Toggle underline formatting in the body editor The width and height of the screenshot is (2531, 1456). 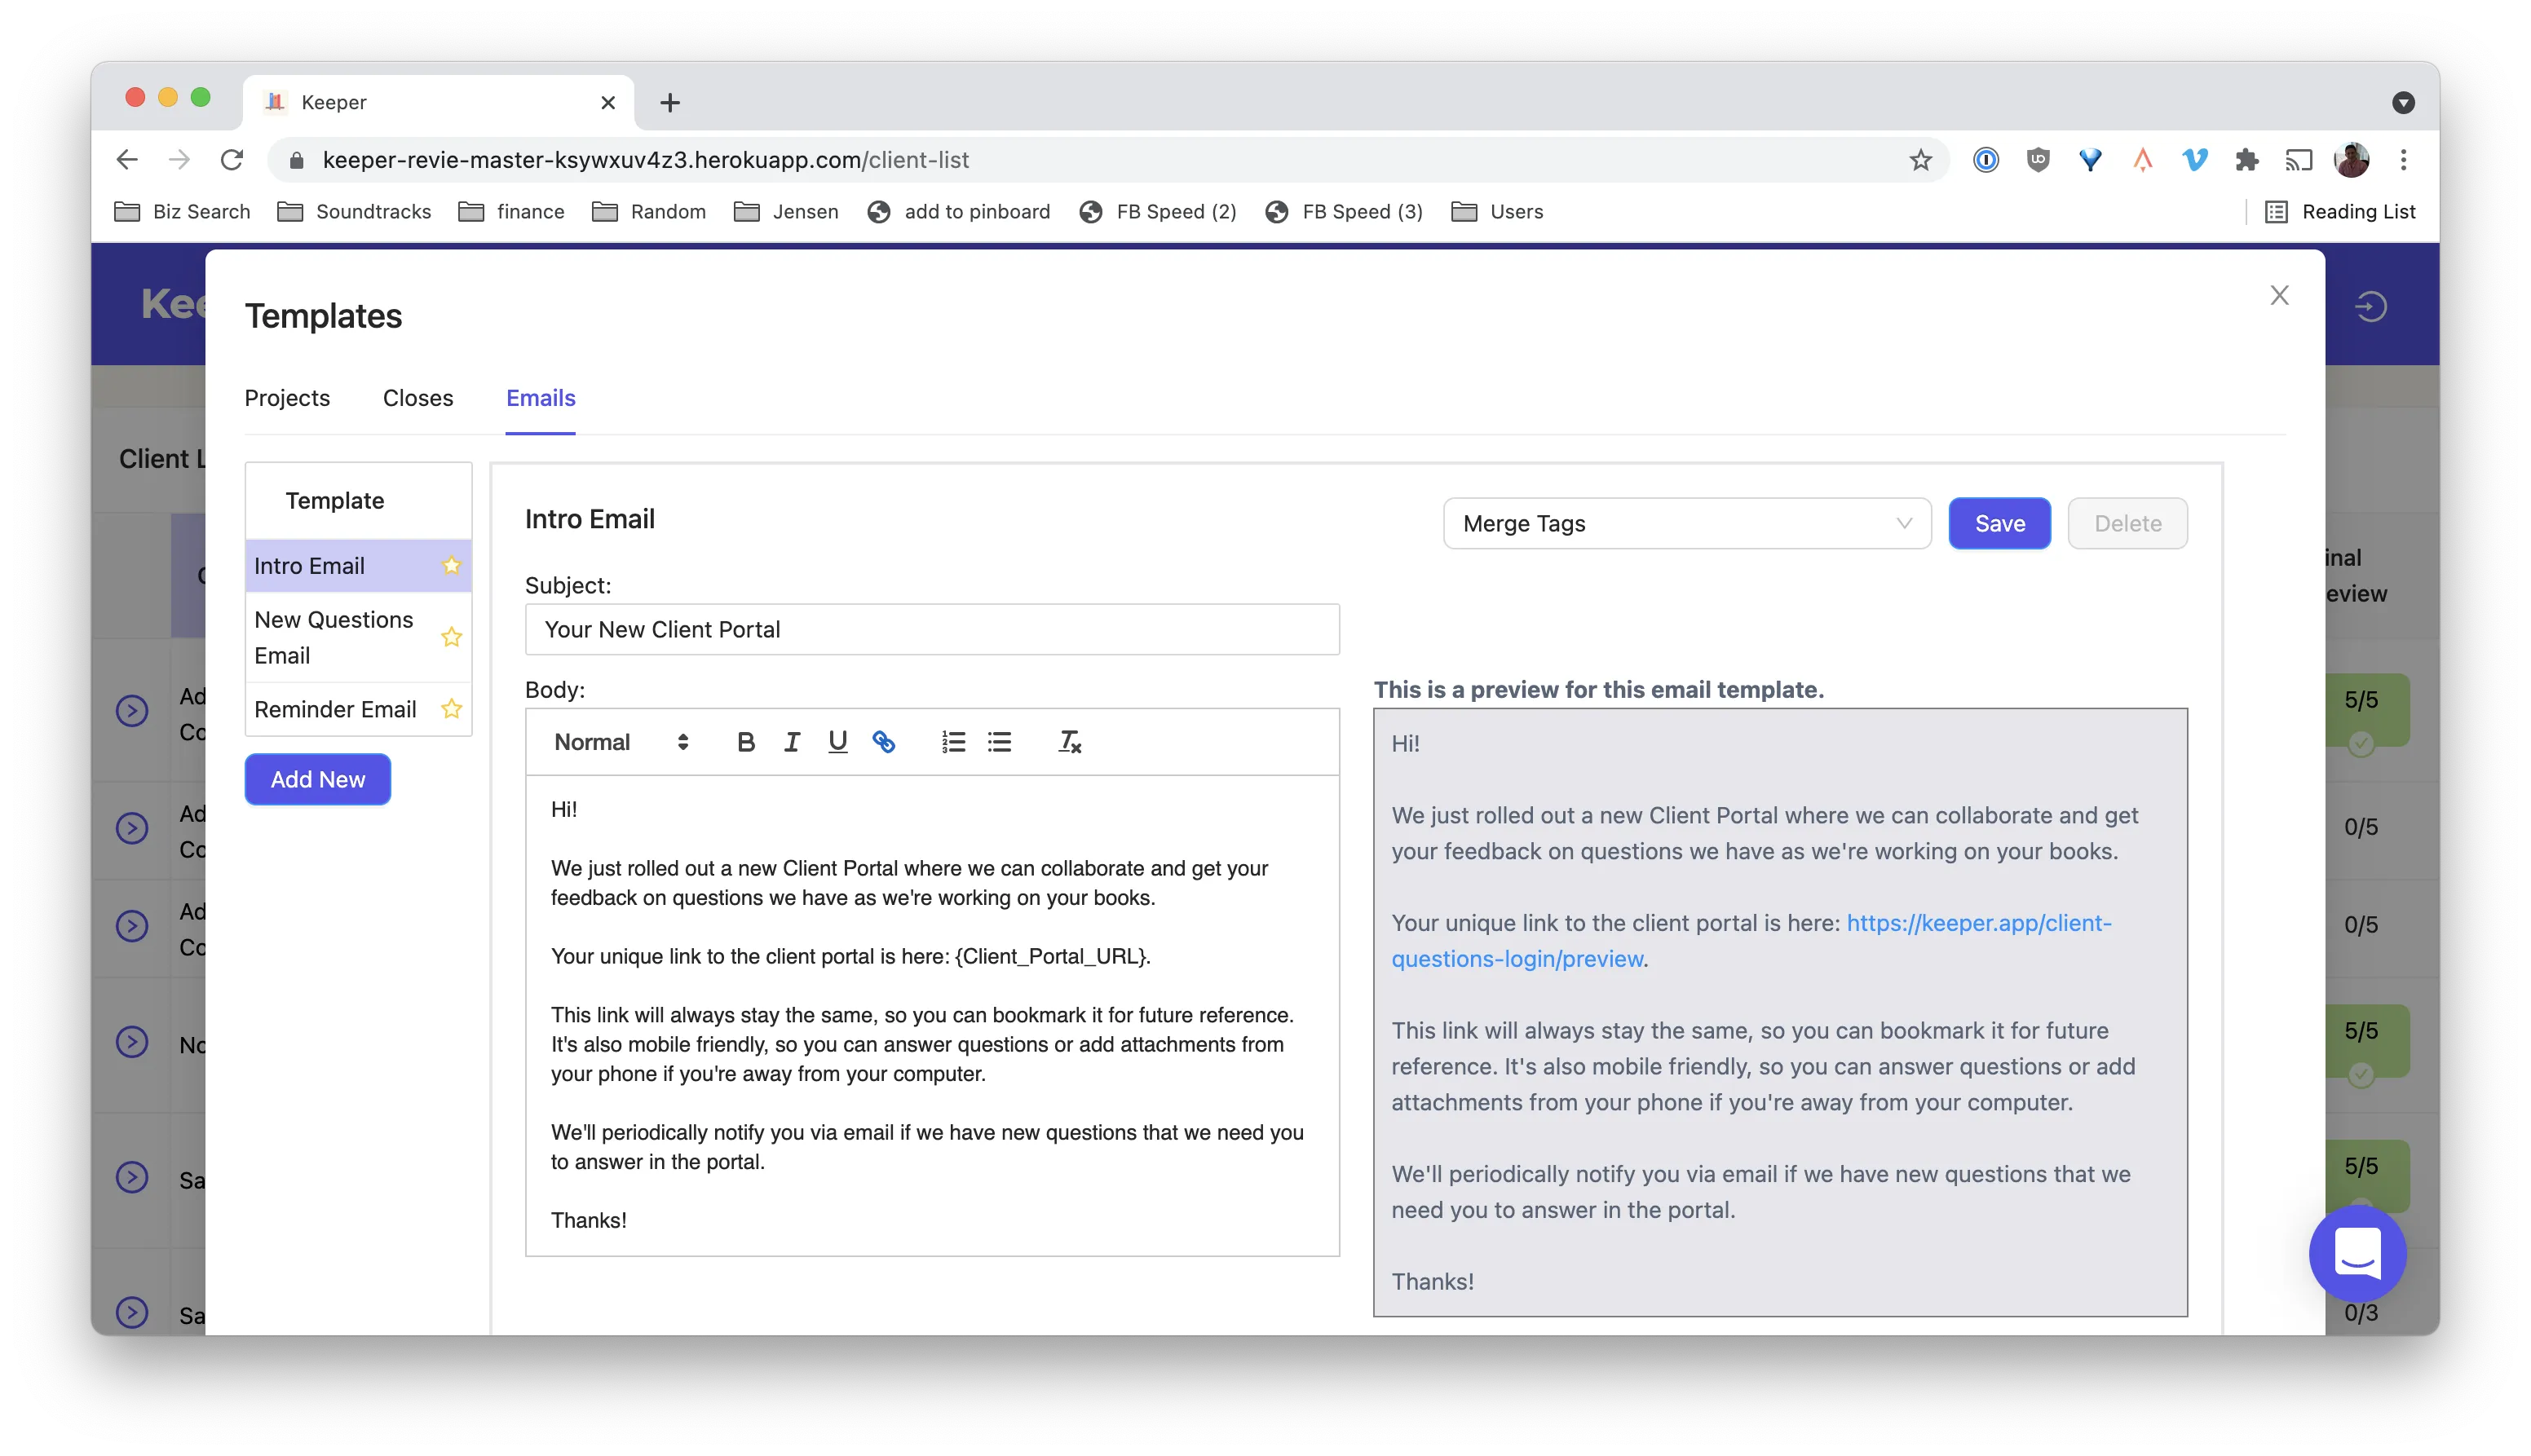point(837,742)
